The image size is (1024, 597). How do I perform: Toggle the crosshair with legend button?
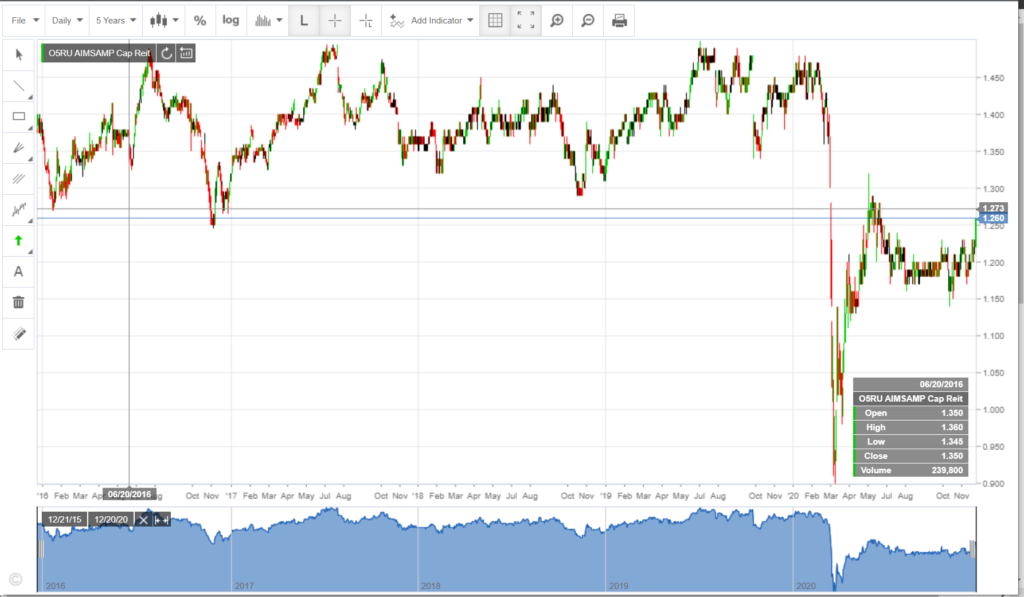click(x=366, y=20)
